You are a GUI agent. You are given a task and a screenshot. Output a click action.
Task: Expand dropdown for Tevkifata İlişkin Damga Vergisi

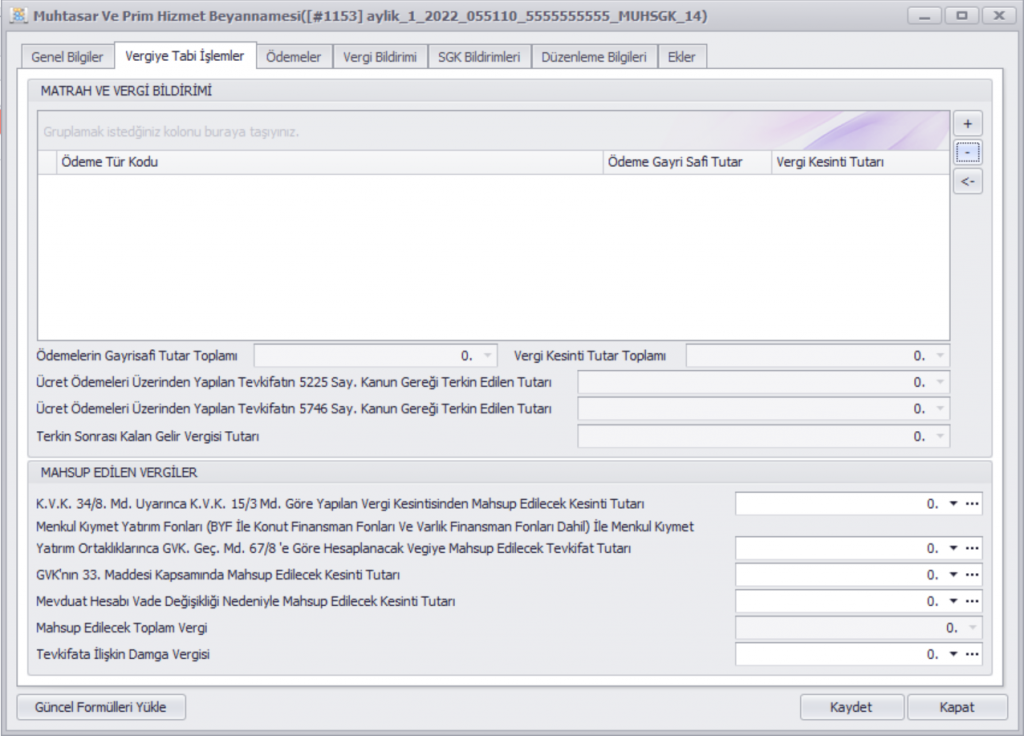(x=953, y=654)
